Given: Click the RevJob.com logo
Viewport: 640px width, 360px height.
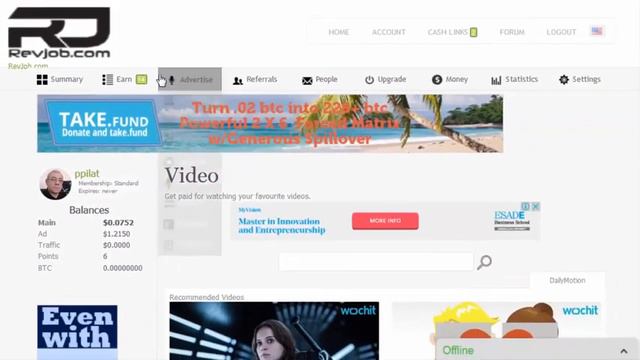Looking at the screenshot, I should click(x=59, y=33).
